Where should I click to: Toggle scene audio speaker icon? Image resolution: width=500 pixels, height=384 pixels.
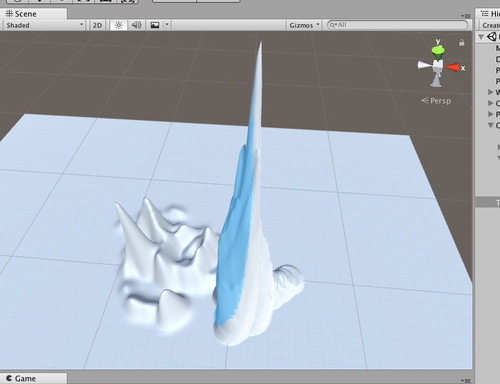click(x=136, y=25)
